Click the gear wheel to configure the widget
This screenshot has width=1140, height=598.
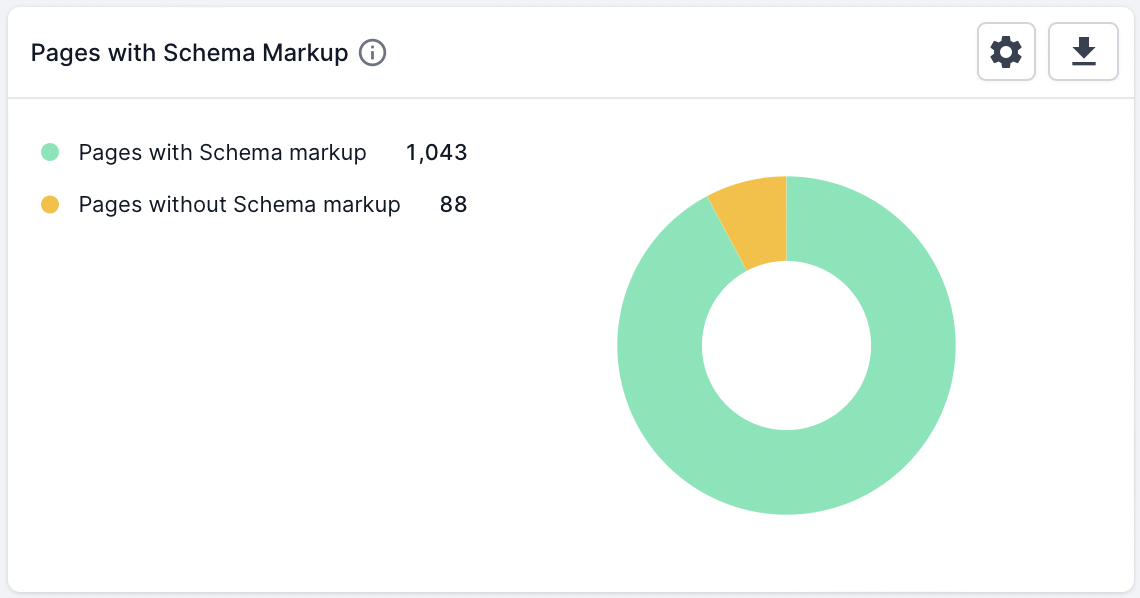1006,51
